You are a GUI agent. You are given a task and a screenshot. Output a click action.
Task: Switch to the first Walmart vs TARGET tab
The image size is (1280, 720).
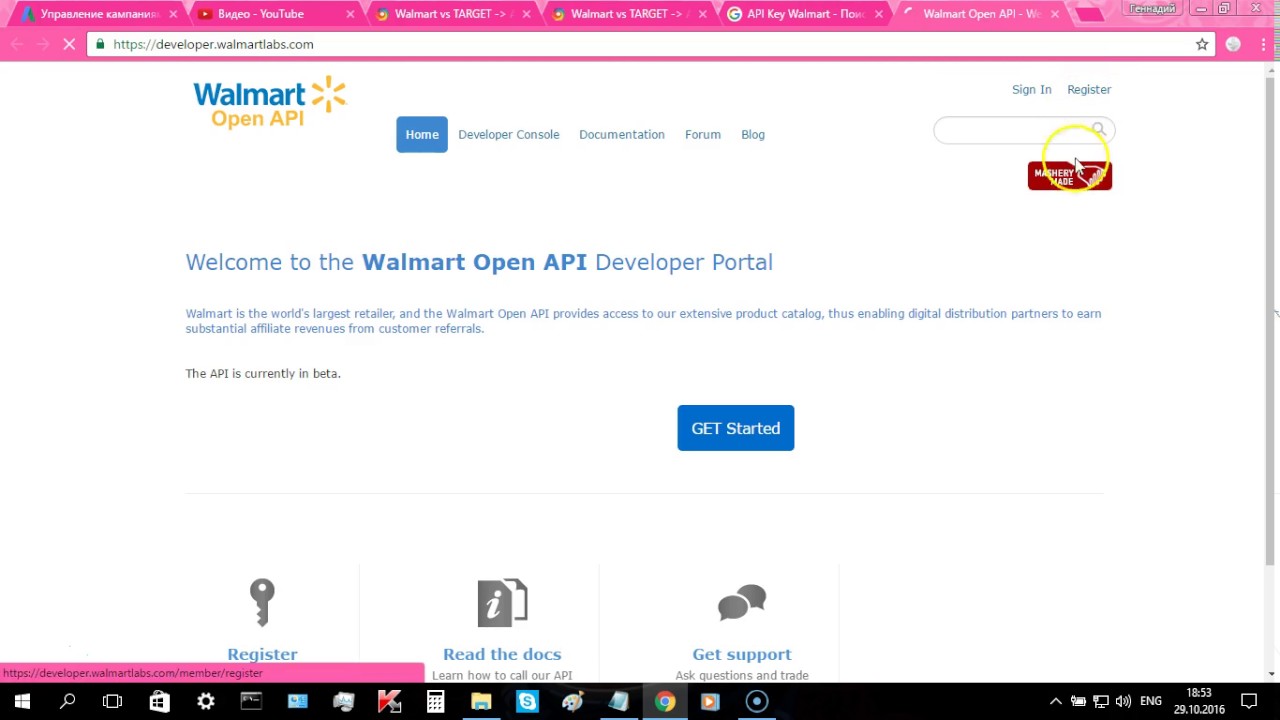[450, 14]
